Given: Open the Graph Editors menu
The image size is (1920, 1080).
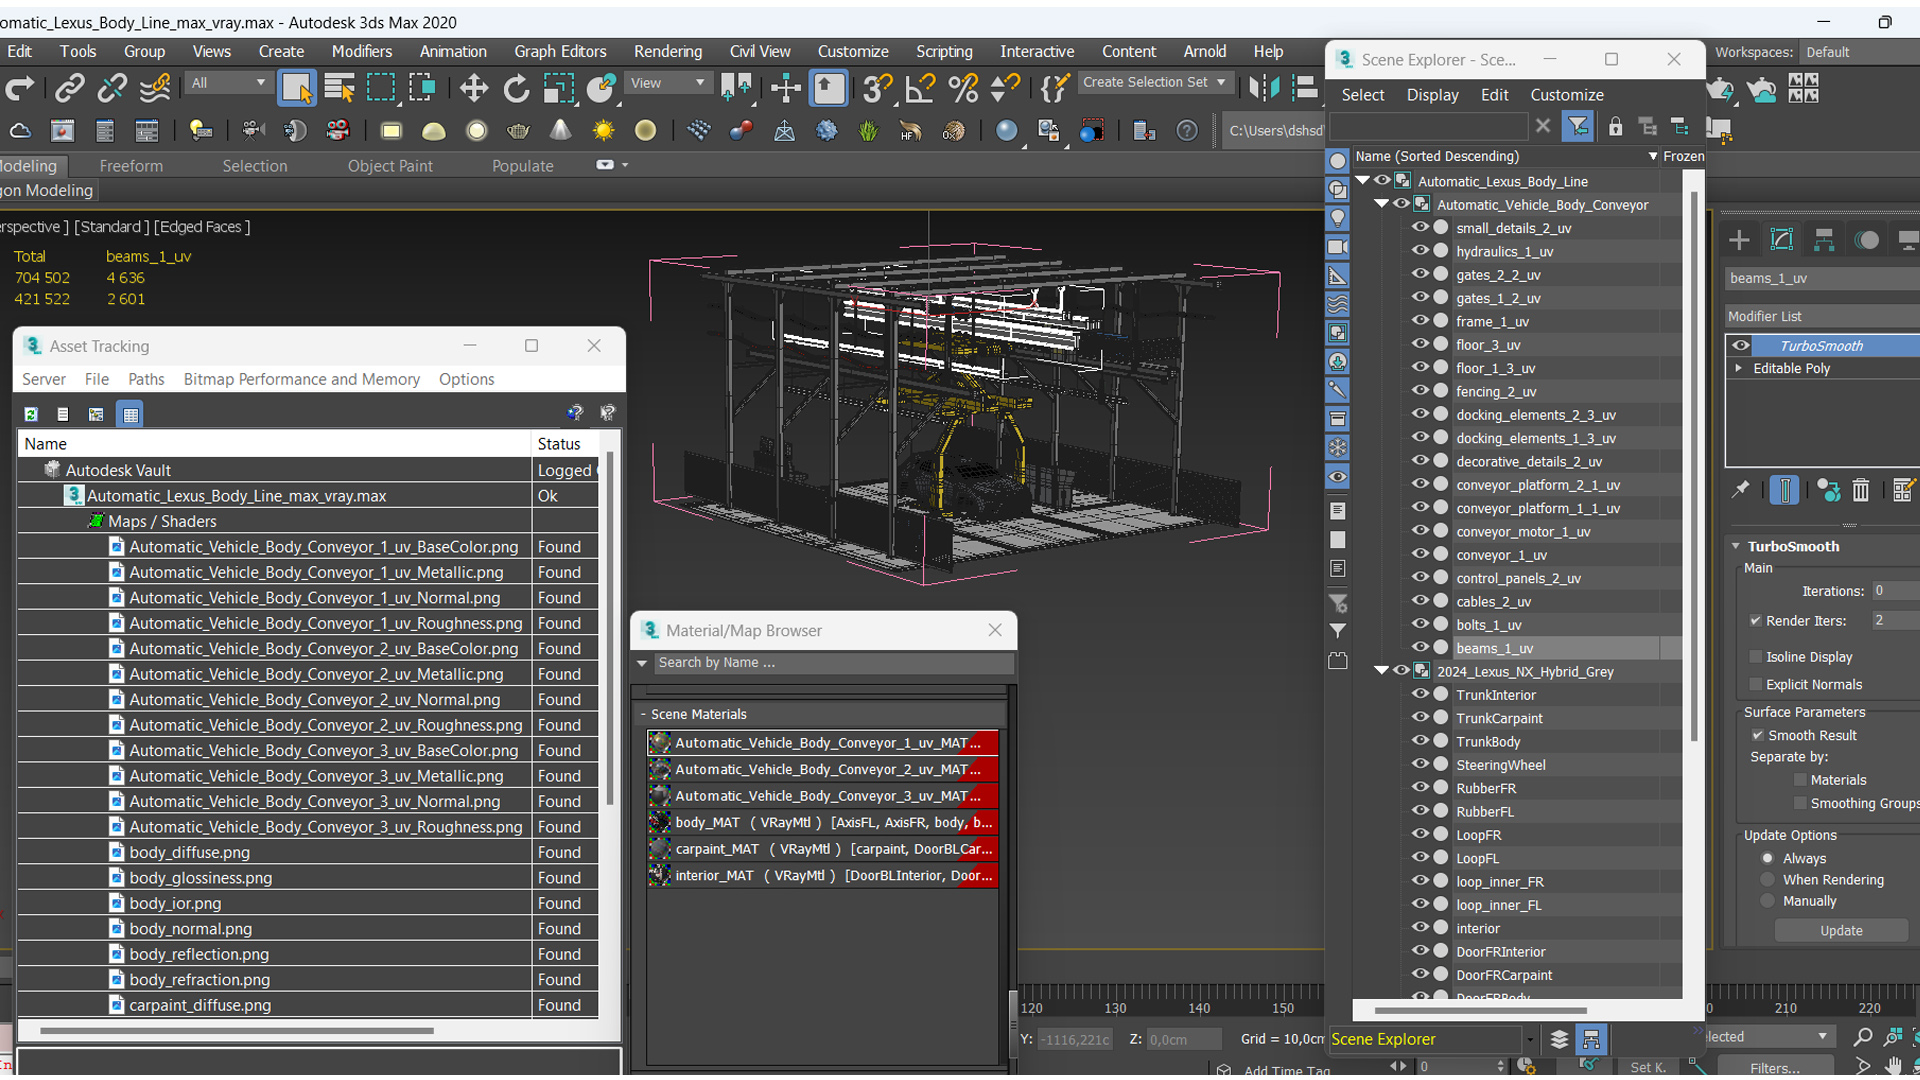Looking at the screenshot, I should [x=560, y=51].
